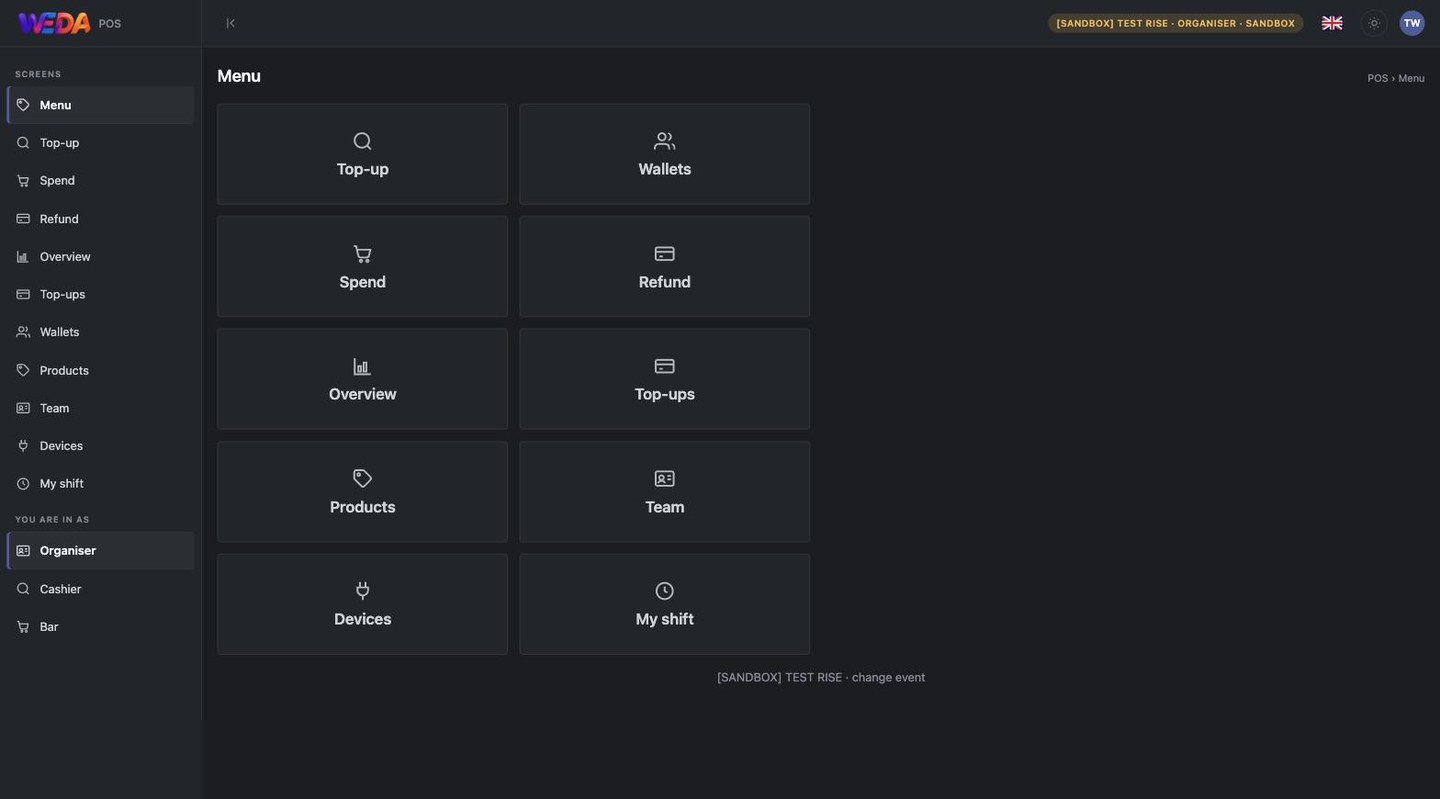This screenshot has height=799, width=1440.
Task: Switch role to Organiser in sidebar
Action: 101,551
